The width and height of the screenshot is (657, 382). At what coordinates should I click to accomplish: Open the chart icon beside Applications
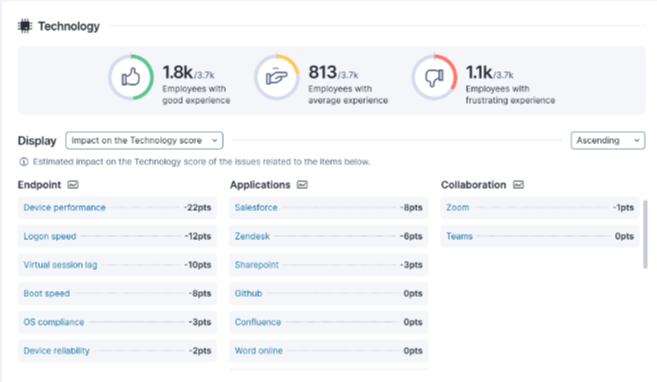tap(302, 185)
